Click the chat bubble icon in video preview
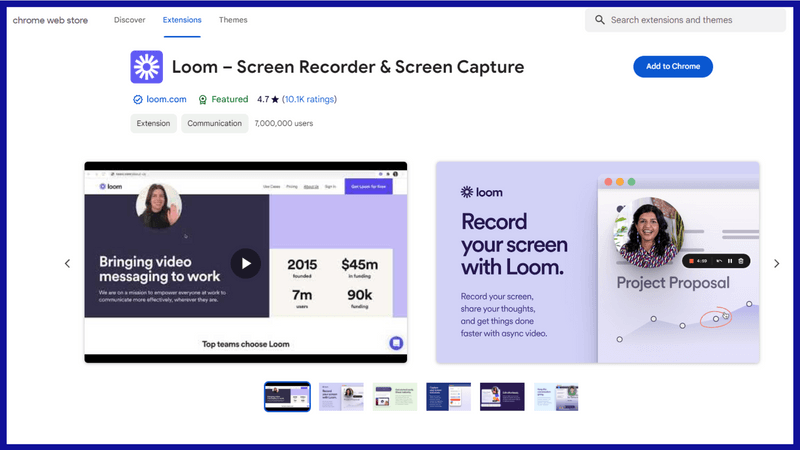The width and height of the screenshot is (800, 450). [396, 343]
